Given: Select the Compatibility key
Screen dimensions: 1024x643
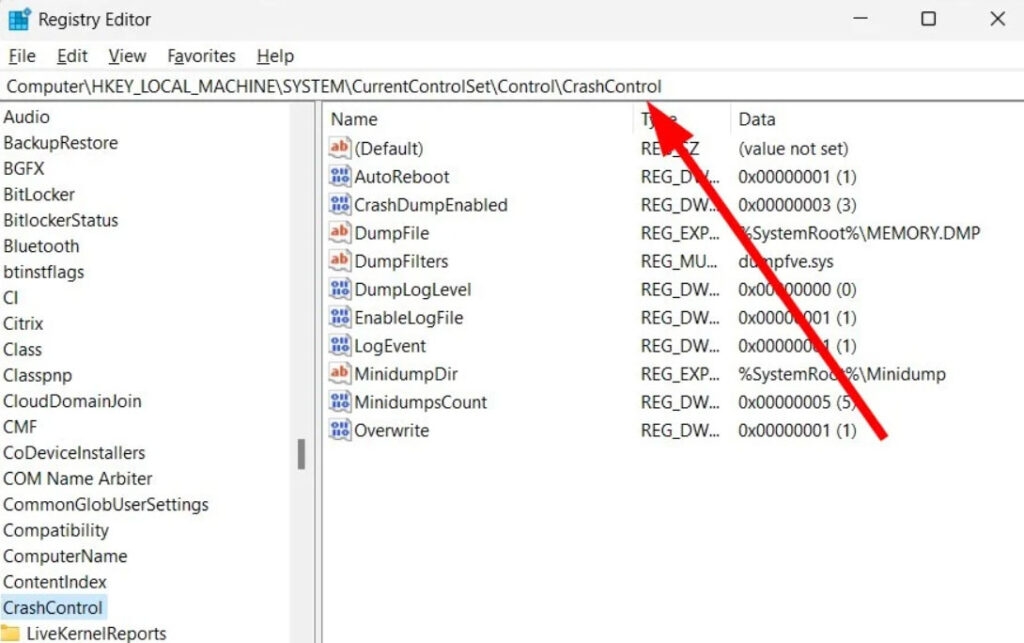Looking at the screenshot, I should [x=56, y=530].
